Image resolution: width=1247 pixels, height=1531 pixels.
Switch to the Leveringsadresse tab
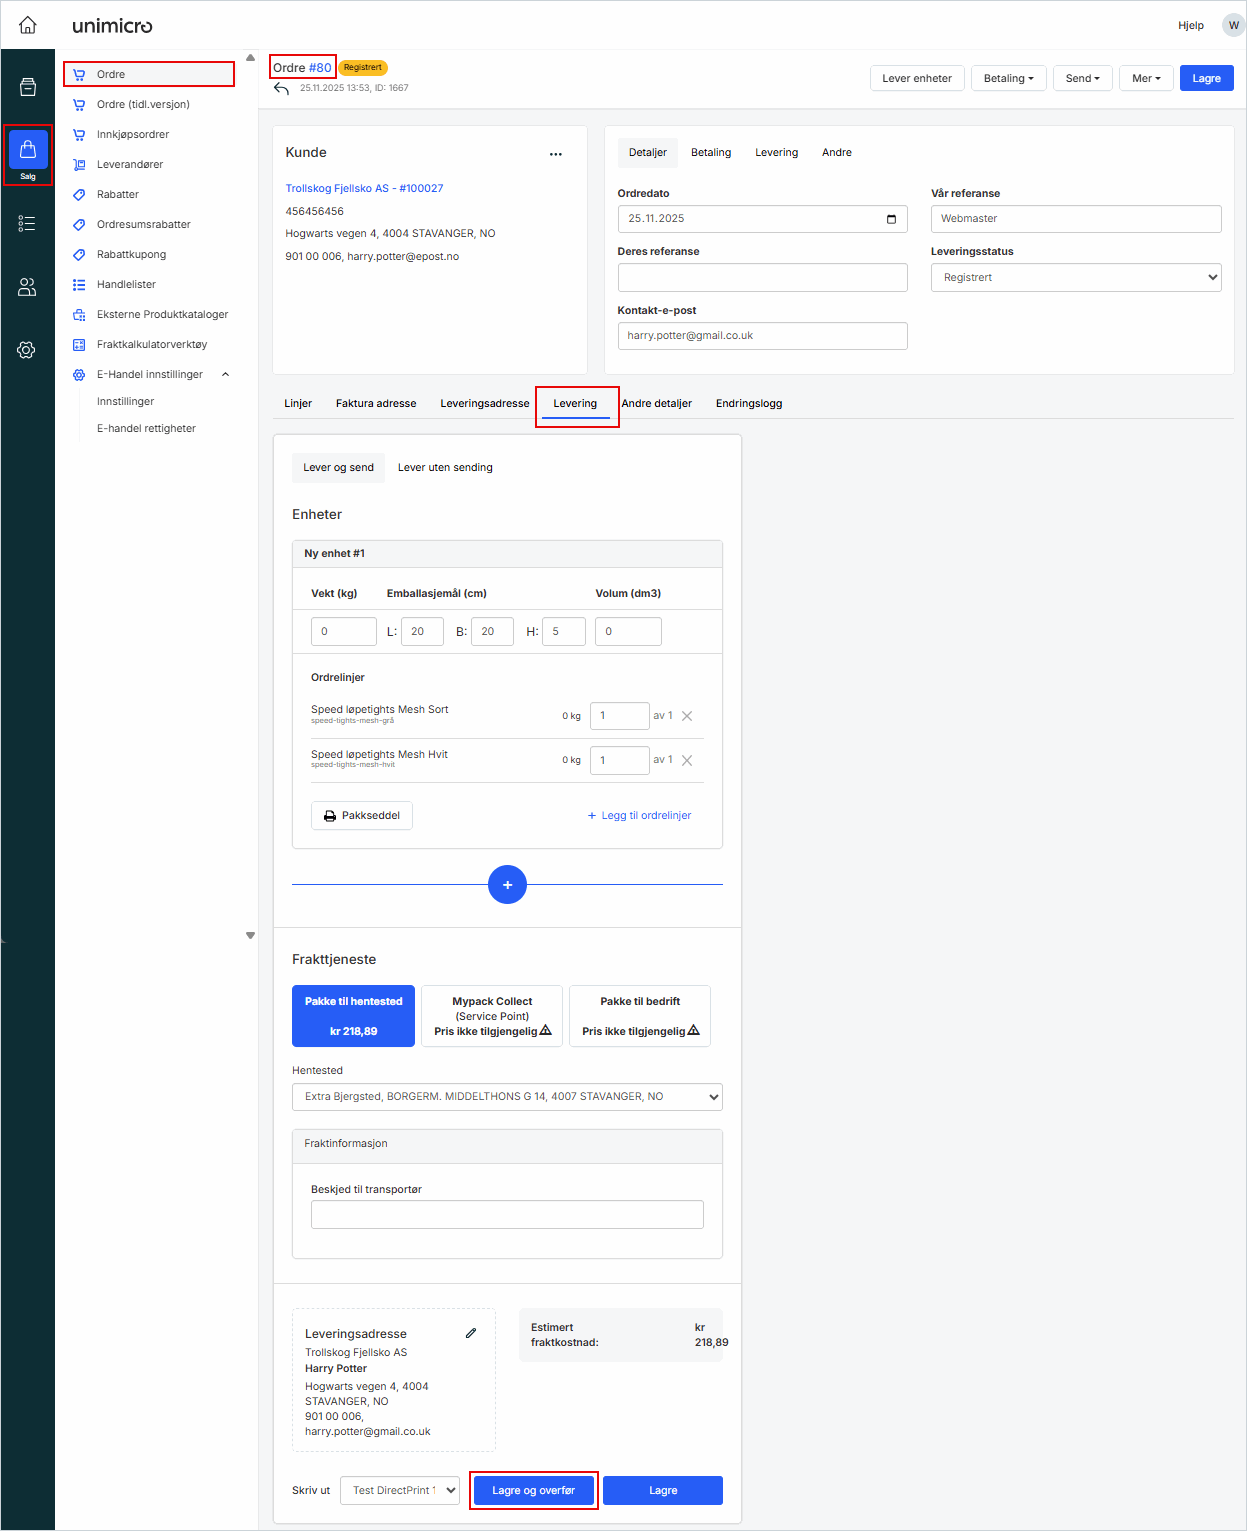tap(485, 404)
